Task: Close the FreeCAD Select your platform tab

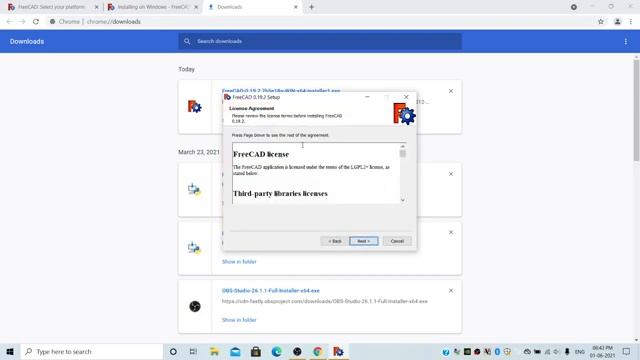Action: coord(96,7)
